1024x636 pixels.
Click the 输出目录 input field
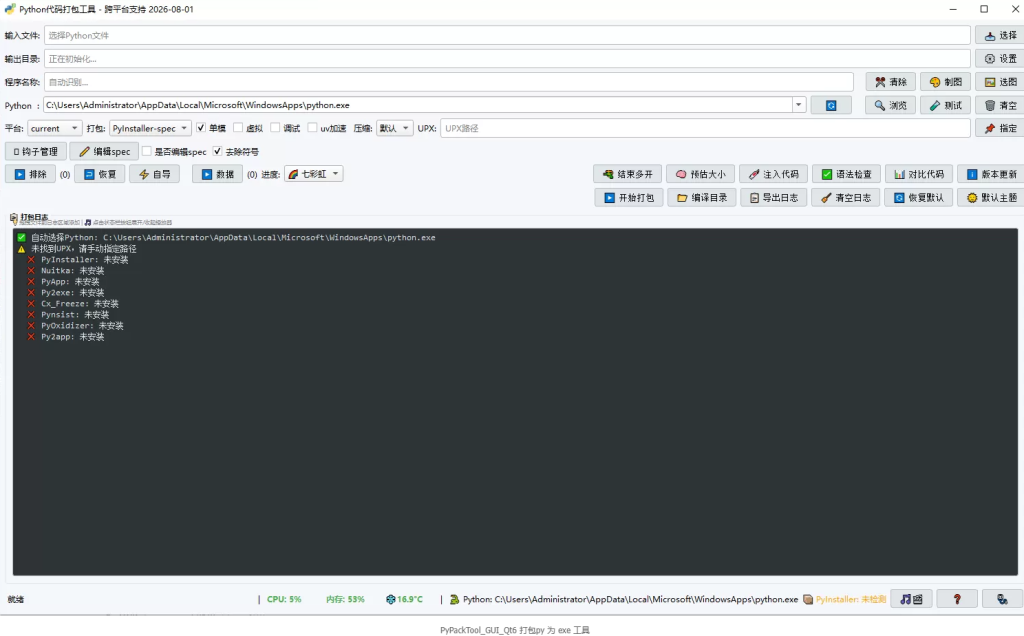(507, 59)
